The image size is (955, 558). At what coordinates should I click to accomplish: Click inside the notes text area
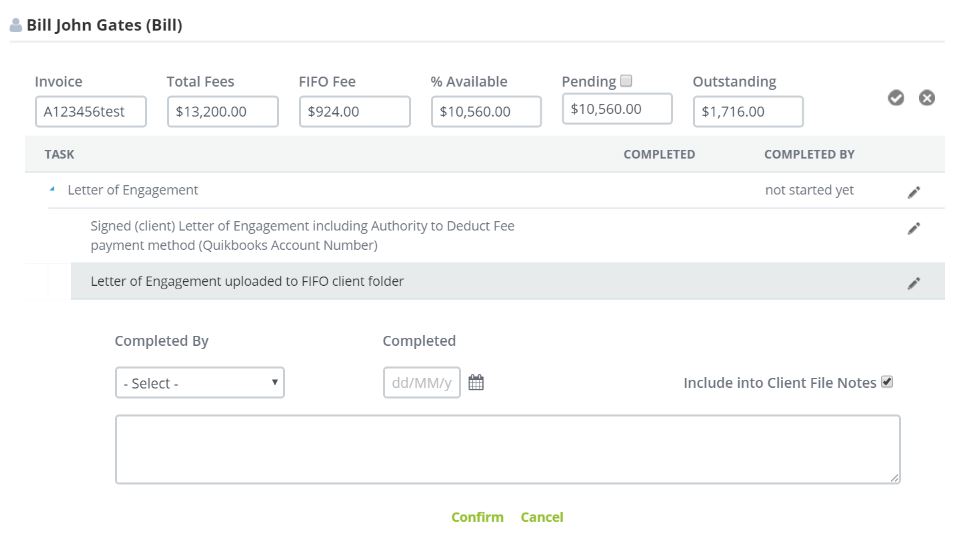click(508, 450)
